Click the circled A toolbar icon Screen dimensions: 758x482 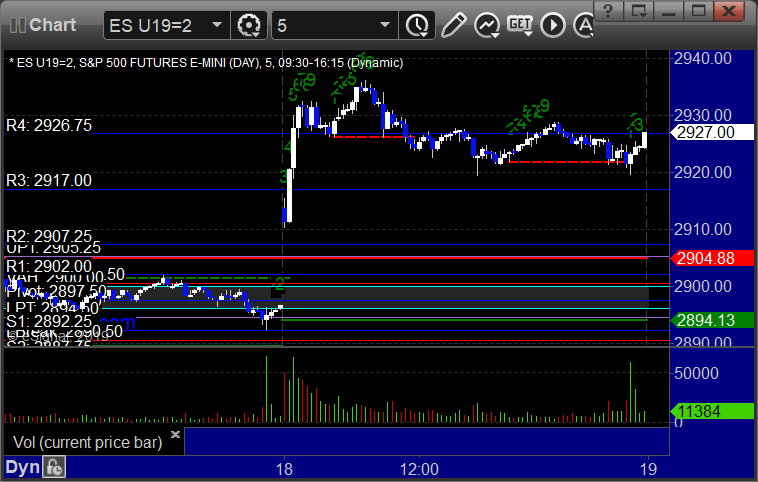584,25
